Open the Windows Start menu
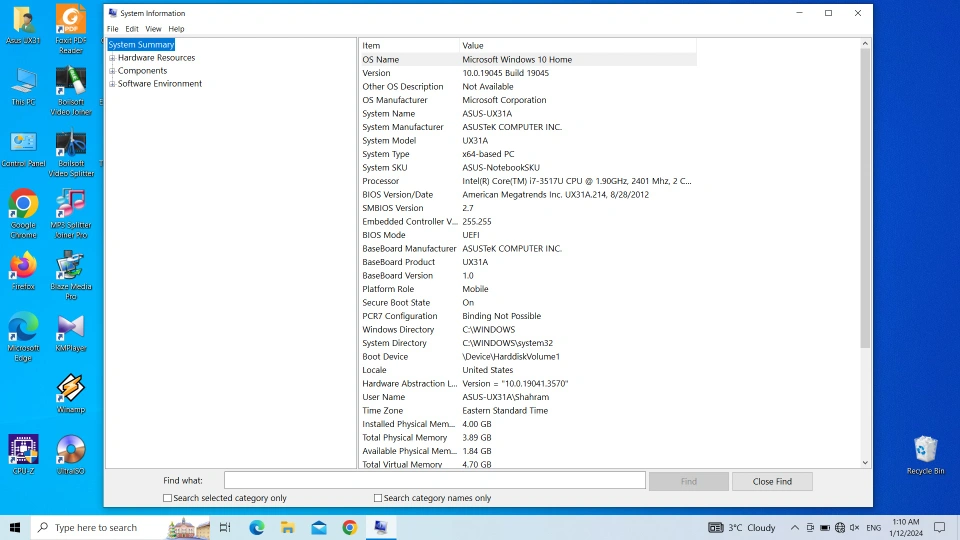Image resolution: width=960 pixels, height=540 pixels. click(15, 527)
